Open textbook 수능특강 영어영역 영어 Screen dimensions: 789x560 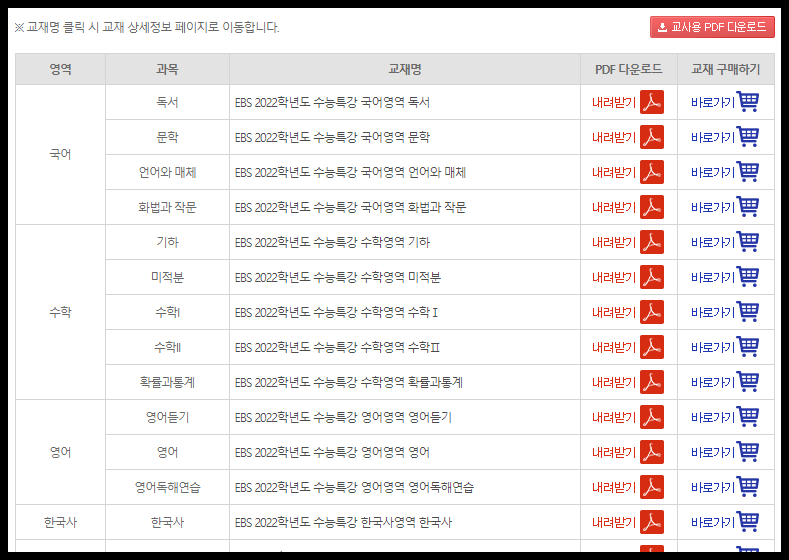pos(332,452)
